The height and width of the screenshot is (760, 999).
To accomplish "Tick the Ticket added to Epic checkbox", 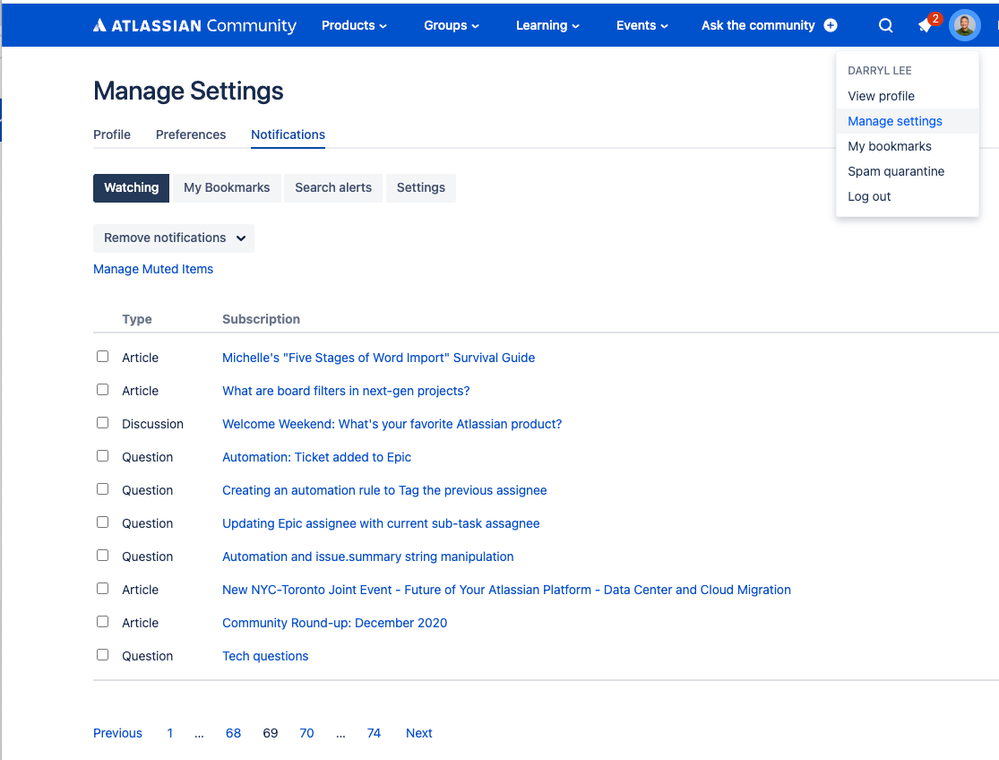I will pyautogui.click(x=103, y=455).
